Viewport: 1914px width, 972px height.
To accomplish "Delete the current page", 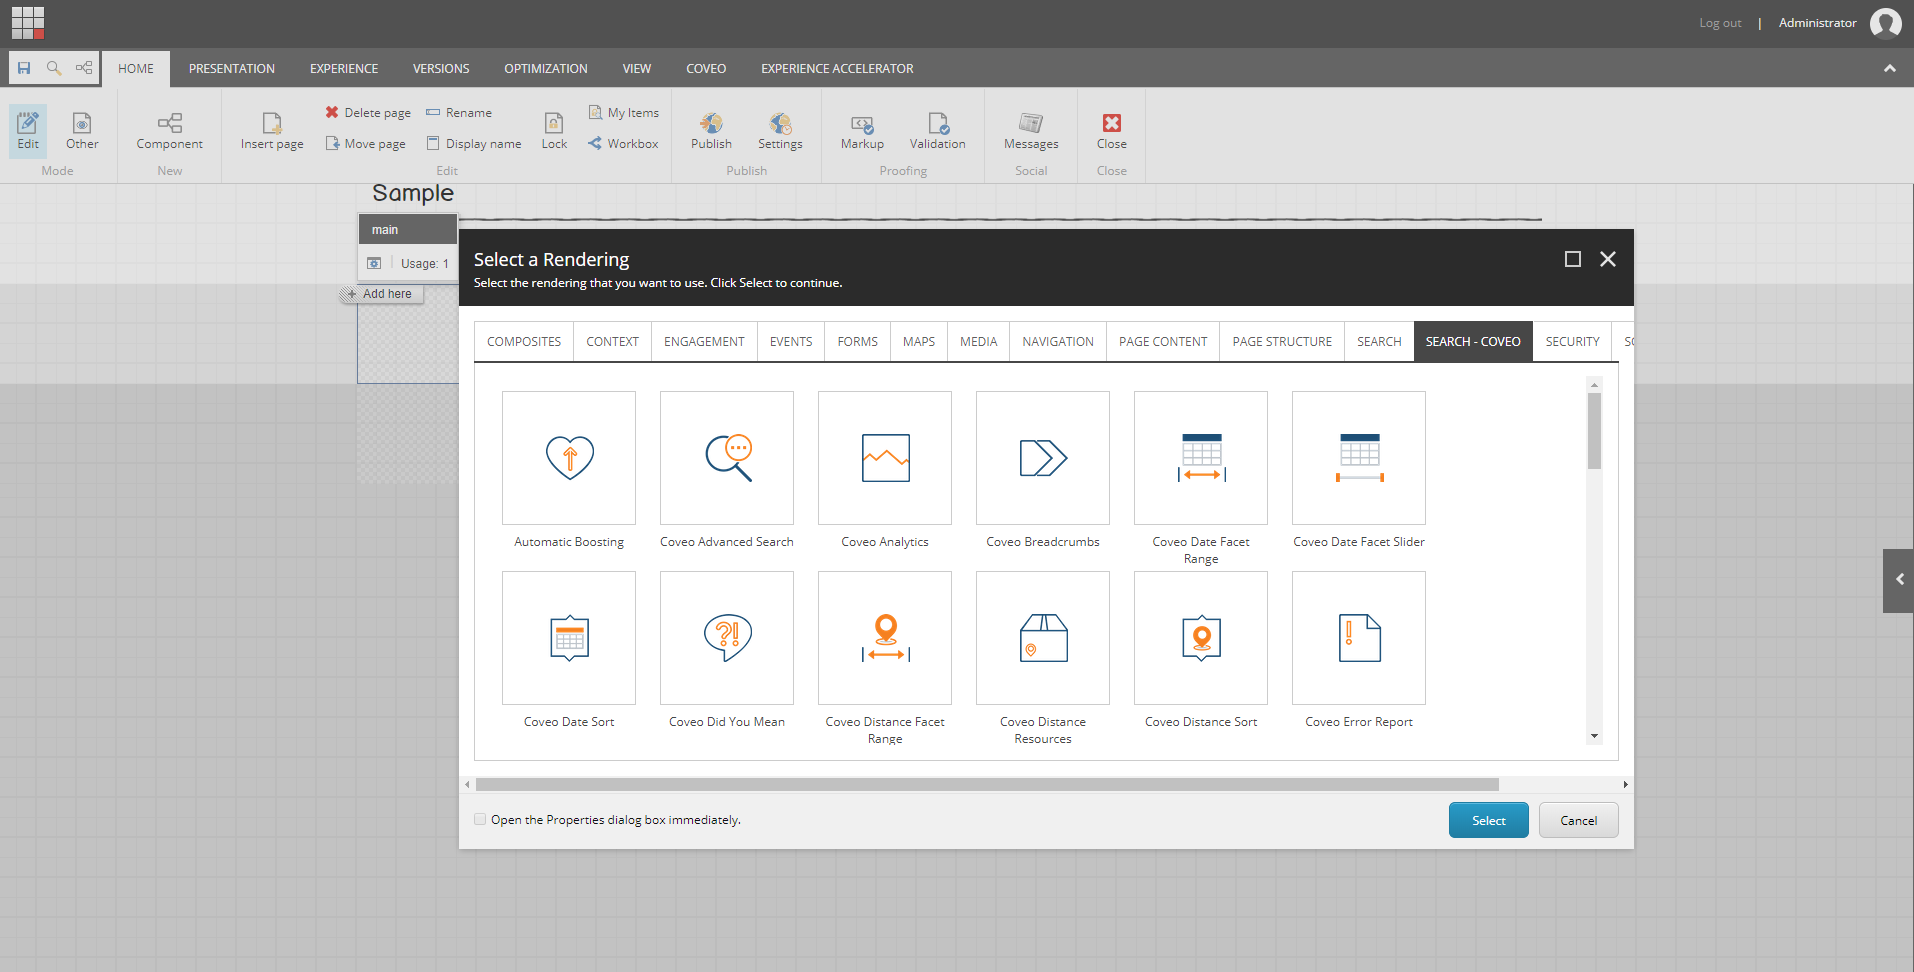I will pyautogui.click(x=366, y=112).
